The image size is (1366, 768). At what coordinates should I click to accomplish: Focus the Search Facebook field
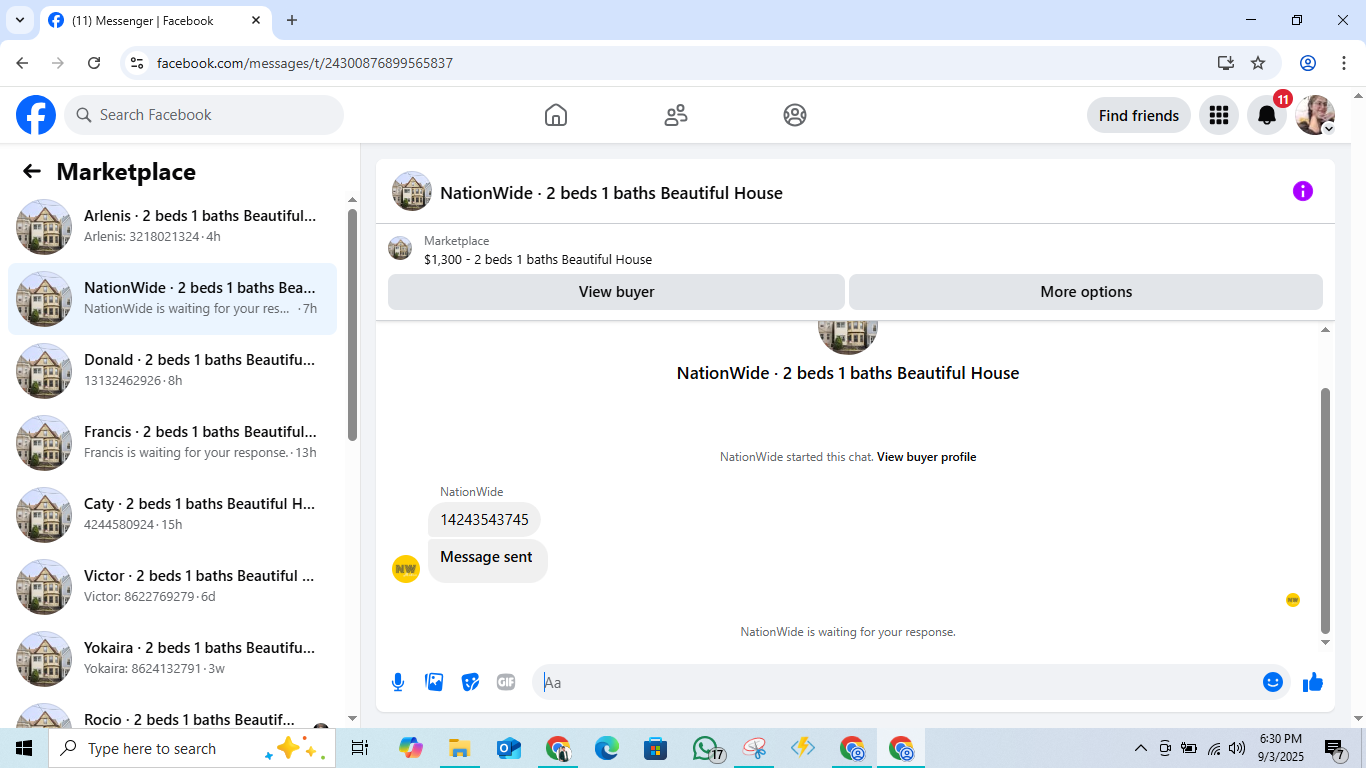click(x=204, y=115)
